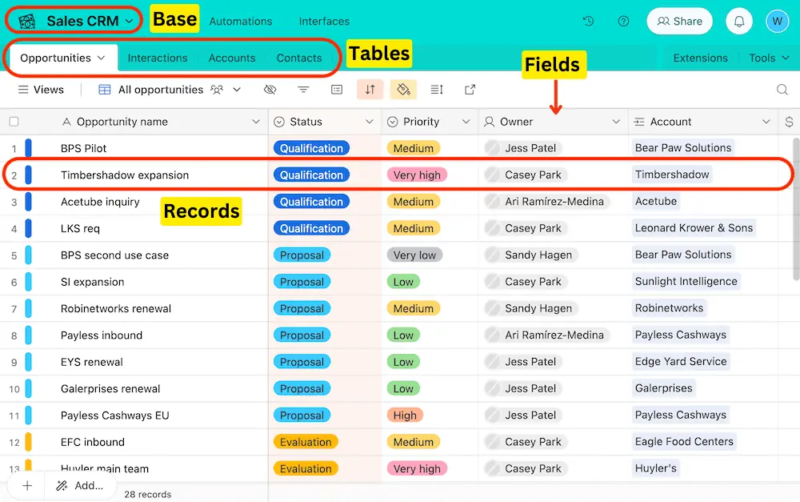This screenshot has height=502, width=800.
Task: Tick the select all records checkbox
Action: pyautogui.click(x=14, y=121)
